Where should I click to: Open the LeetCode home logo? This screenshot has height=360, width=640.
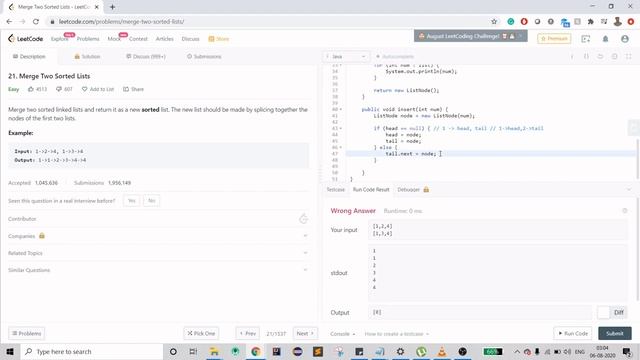(25, 39)
